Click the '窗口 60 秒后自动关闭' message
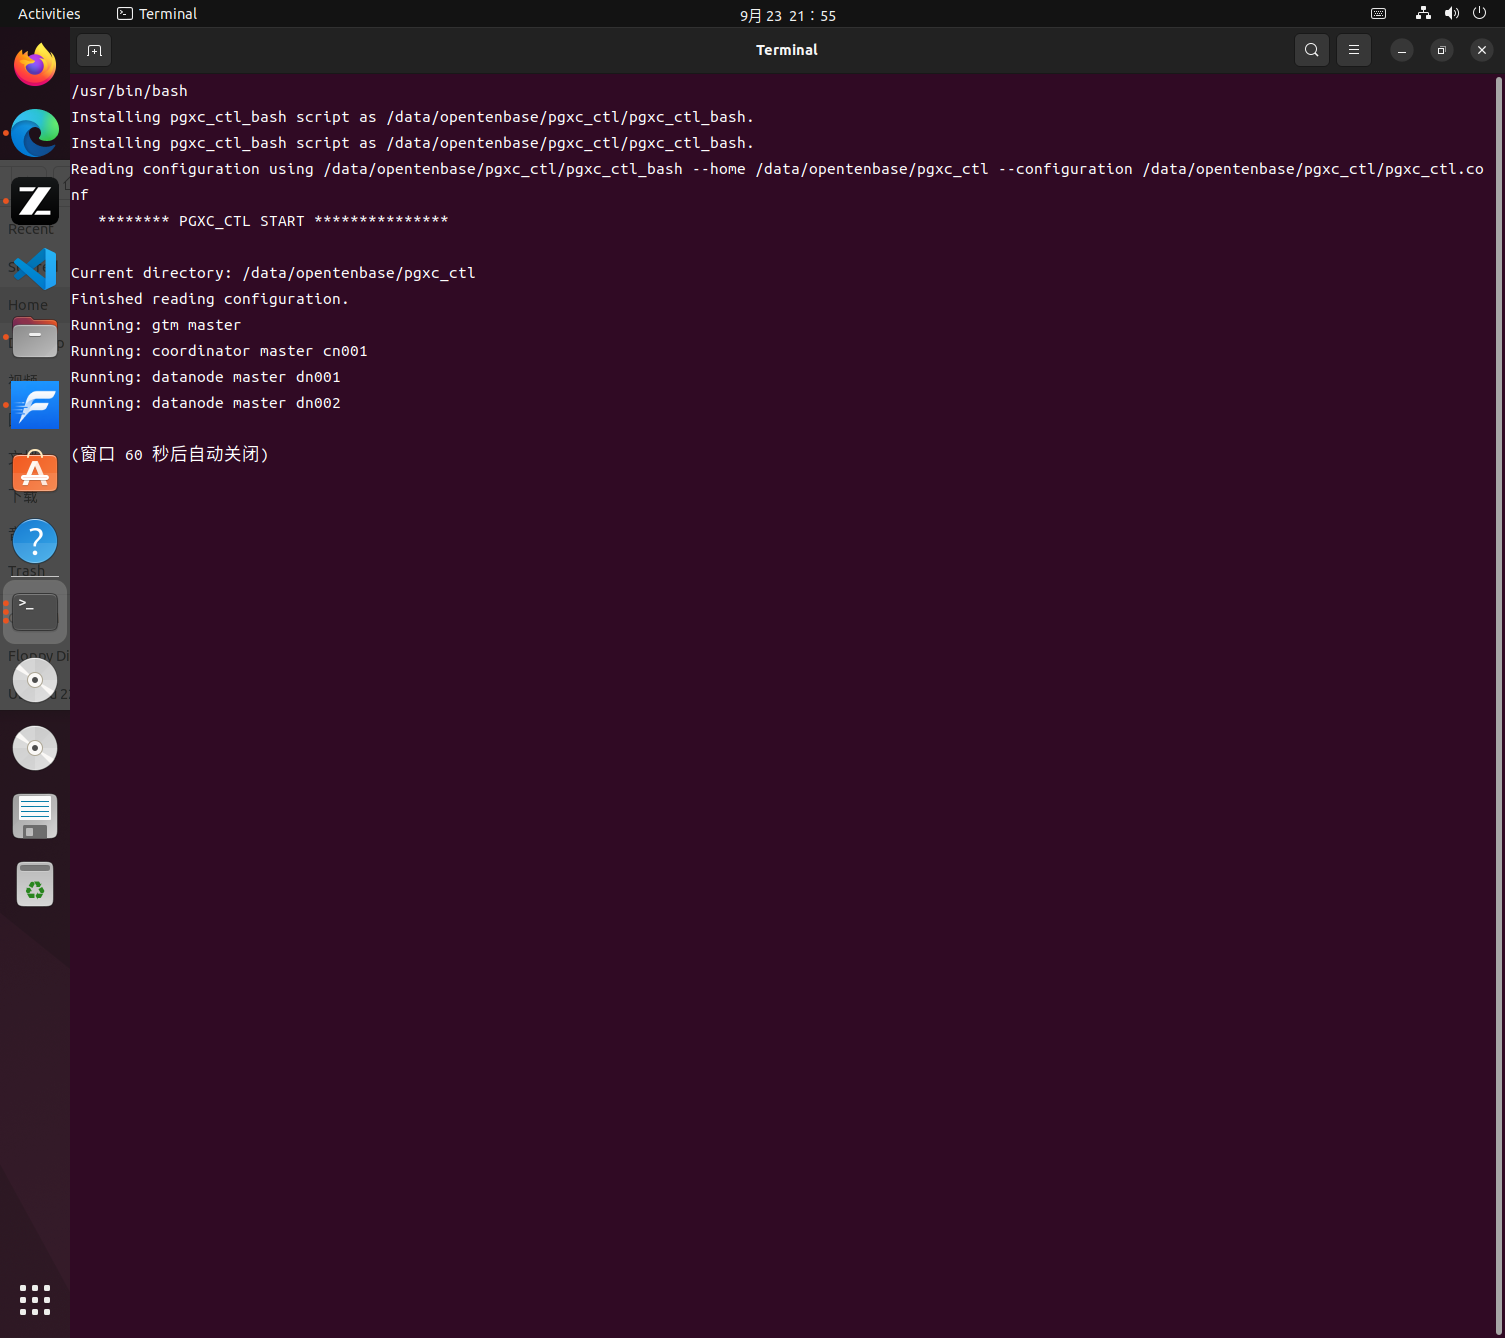Screen dimensions: 1505x1338 (170, 454)
